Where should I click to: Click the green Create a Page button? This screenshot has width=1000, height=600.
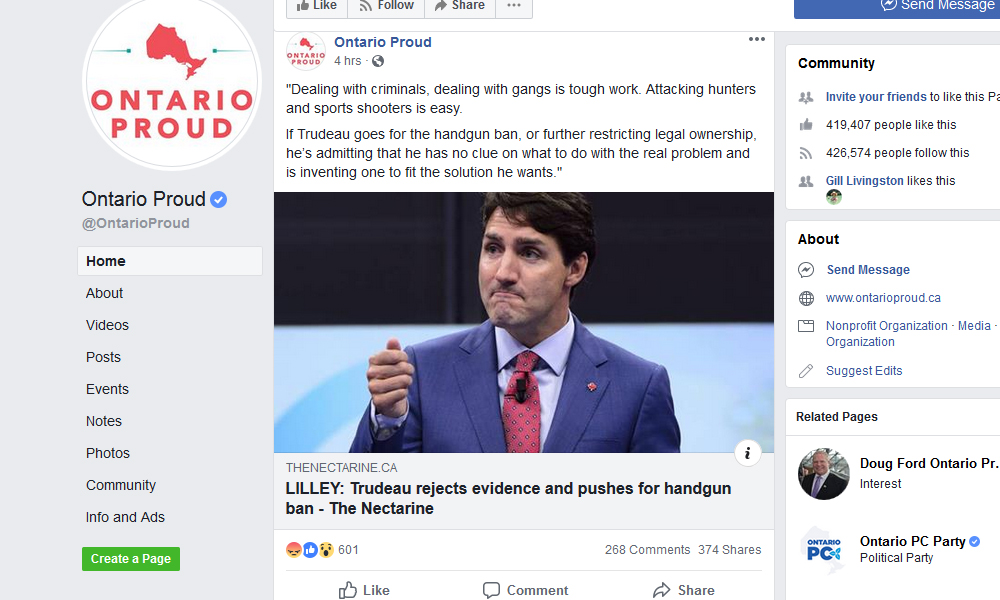point(130,559)
